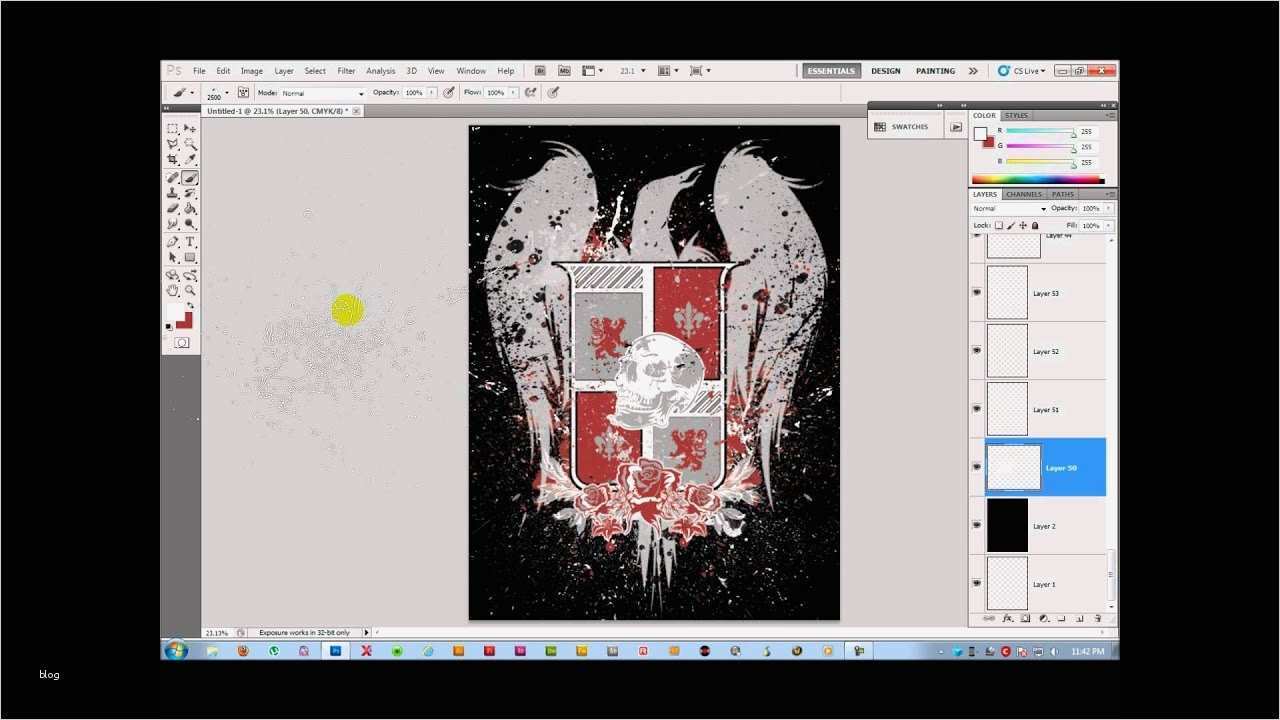This screenshot has height=720, width=1280.
Task: Select the Paint Bucket tool
Action: tap(190, 209)
